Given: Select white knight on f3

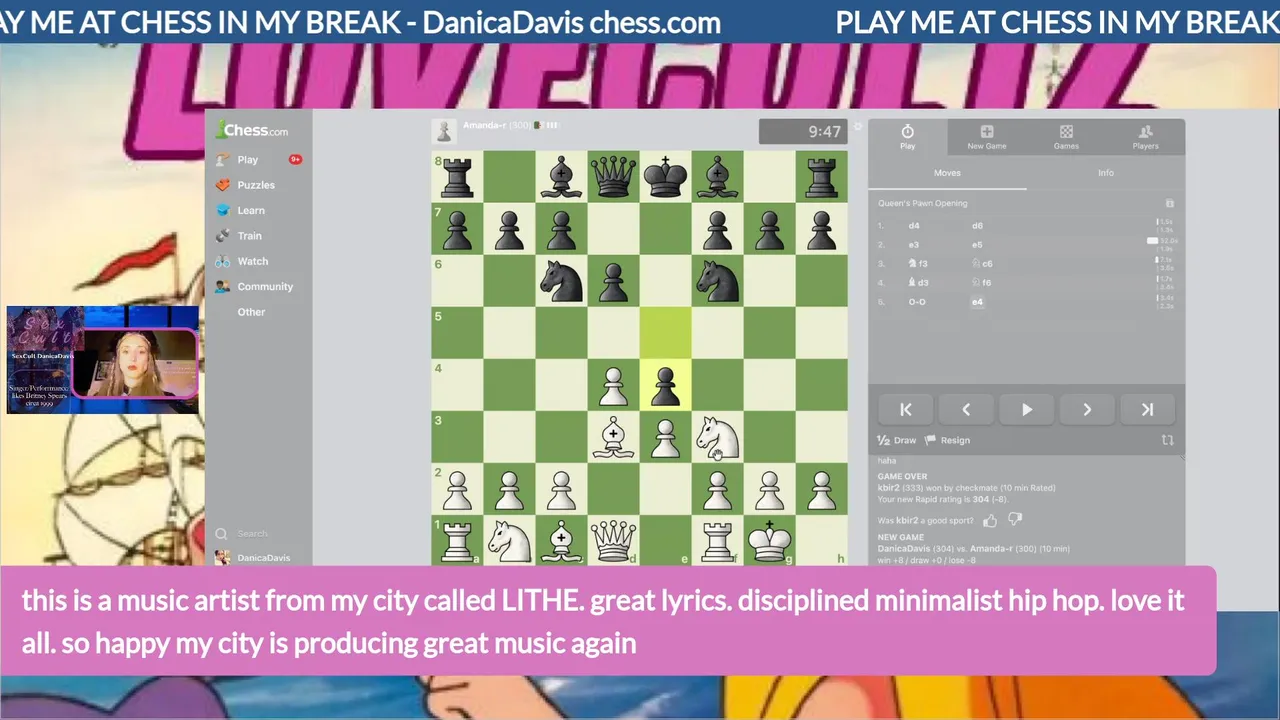Looking at the screenshot, I should pyautogui.click(x=717, y=437).
